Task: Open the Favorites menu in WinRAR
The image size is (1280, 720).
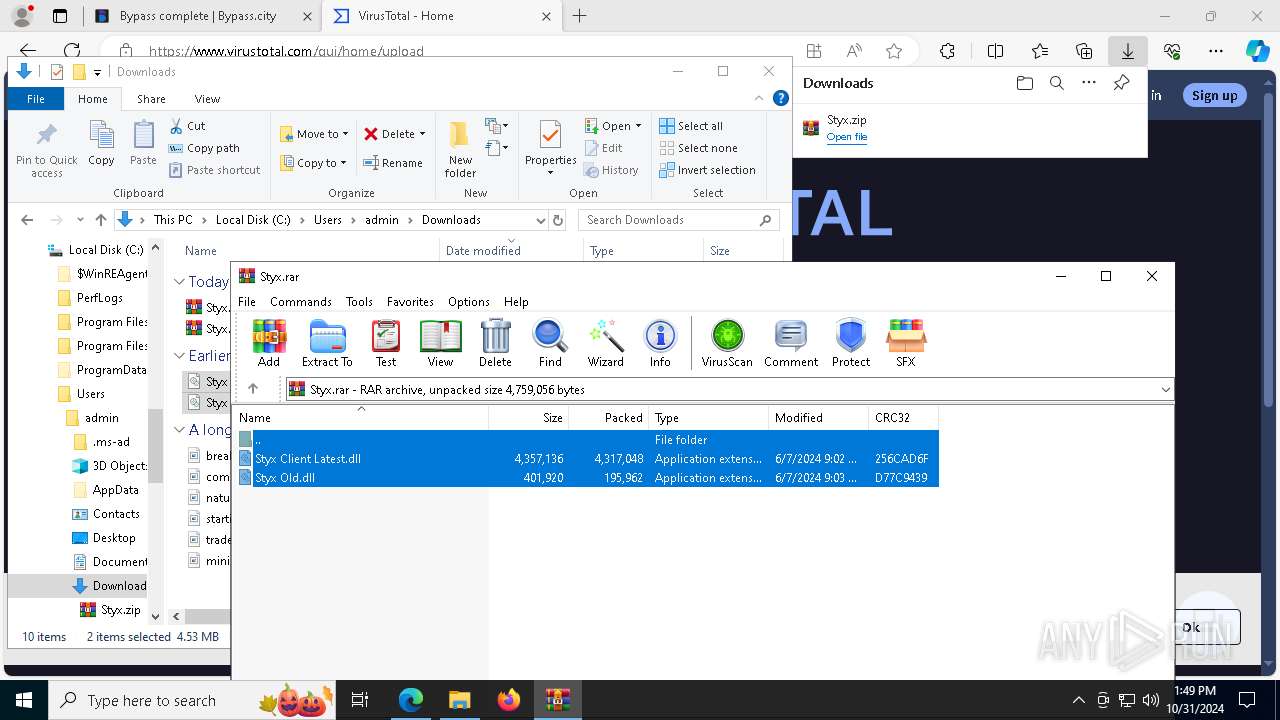Action: click(410, 301)
